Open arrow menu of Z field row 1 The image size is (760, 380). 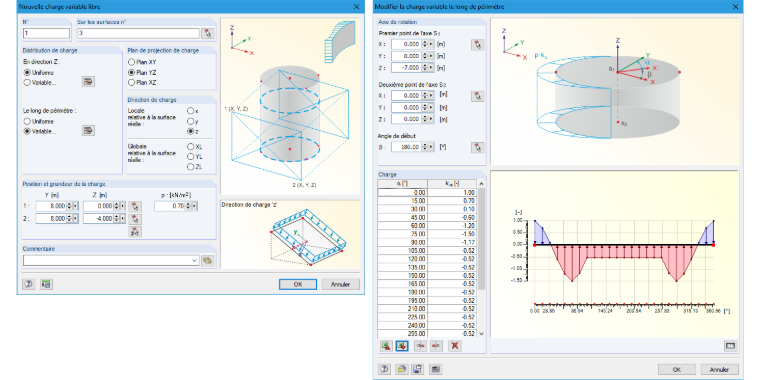click(x=123, y=206)
